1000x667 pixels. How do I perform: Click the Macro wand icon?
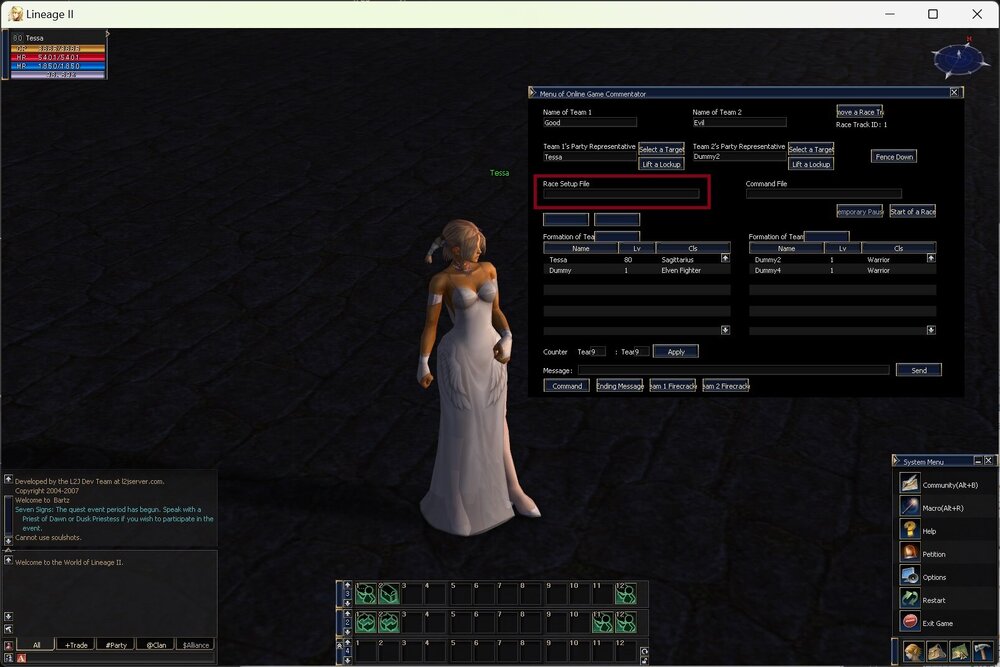(909, 508)
